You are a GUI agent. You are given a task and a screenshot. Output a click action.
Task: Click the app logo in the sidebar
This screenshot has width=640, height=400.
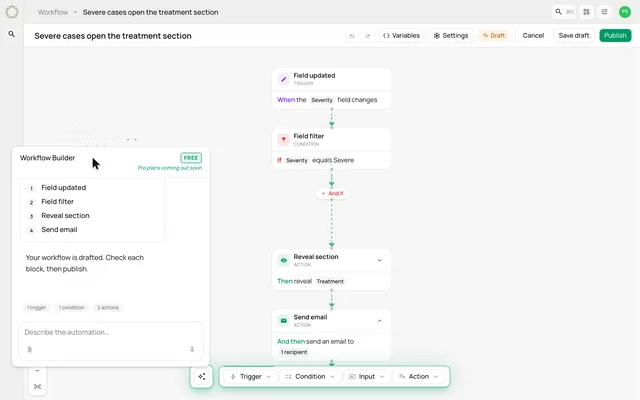12,12
